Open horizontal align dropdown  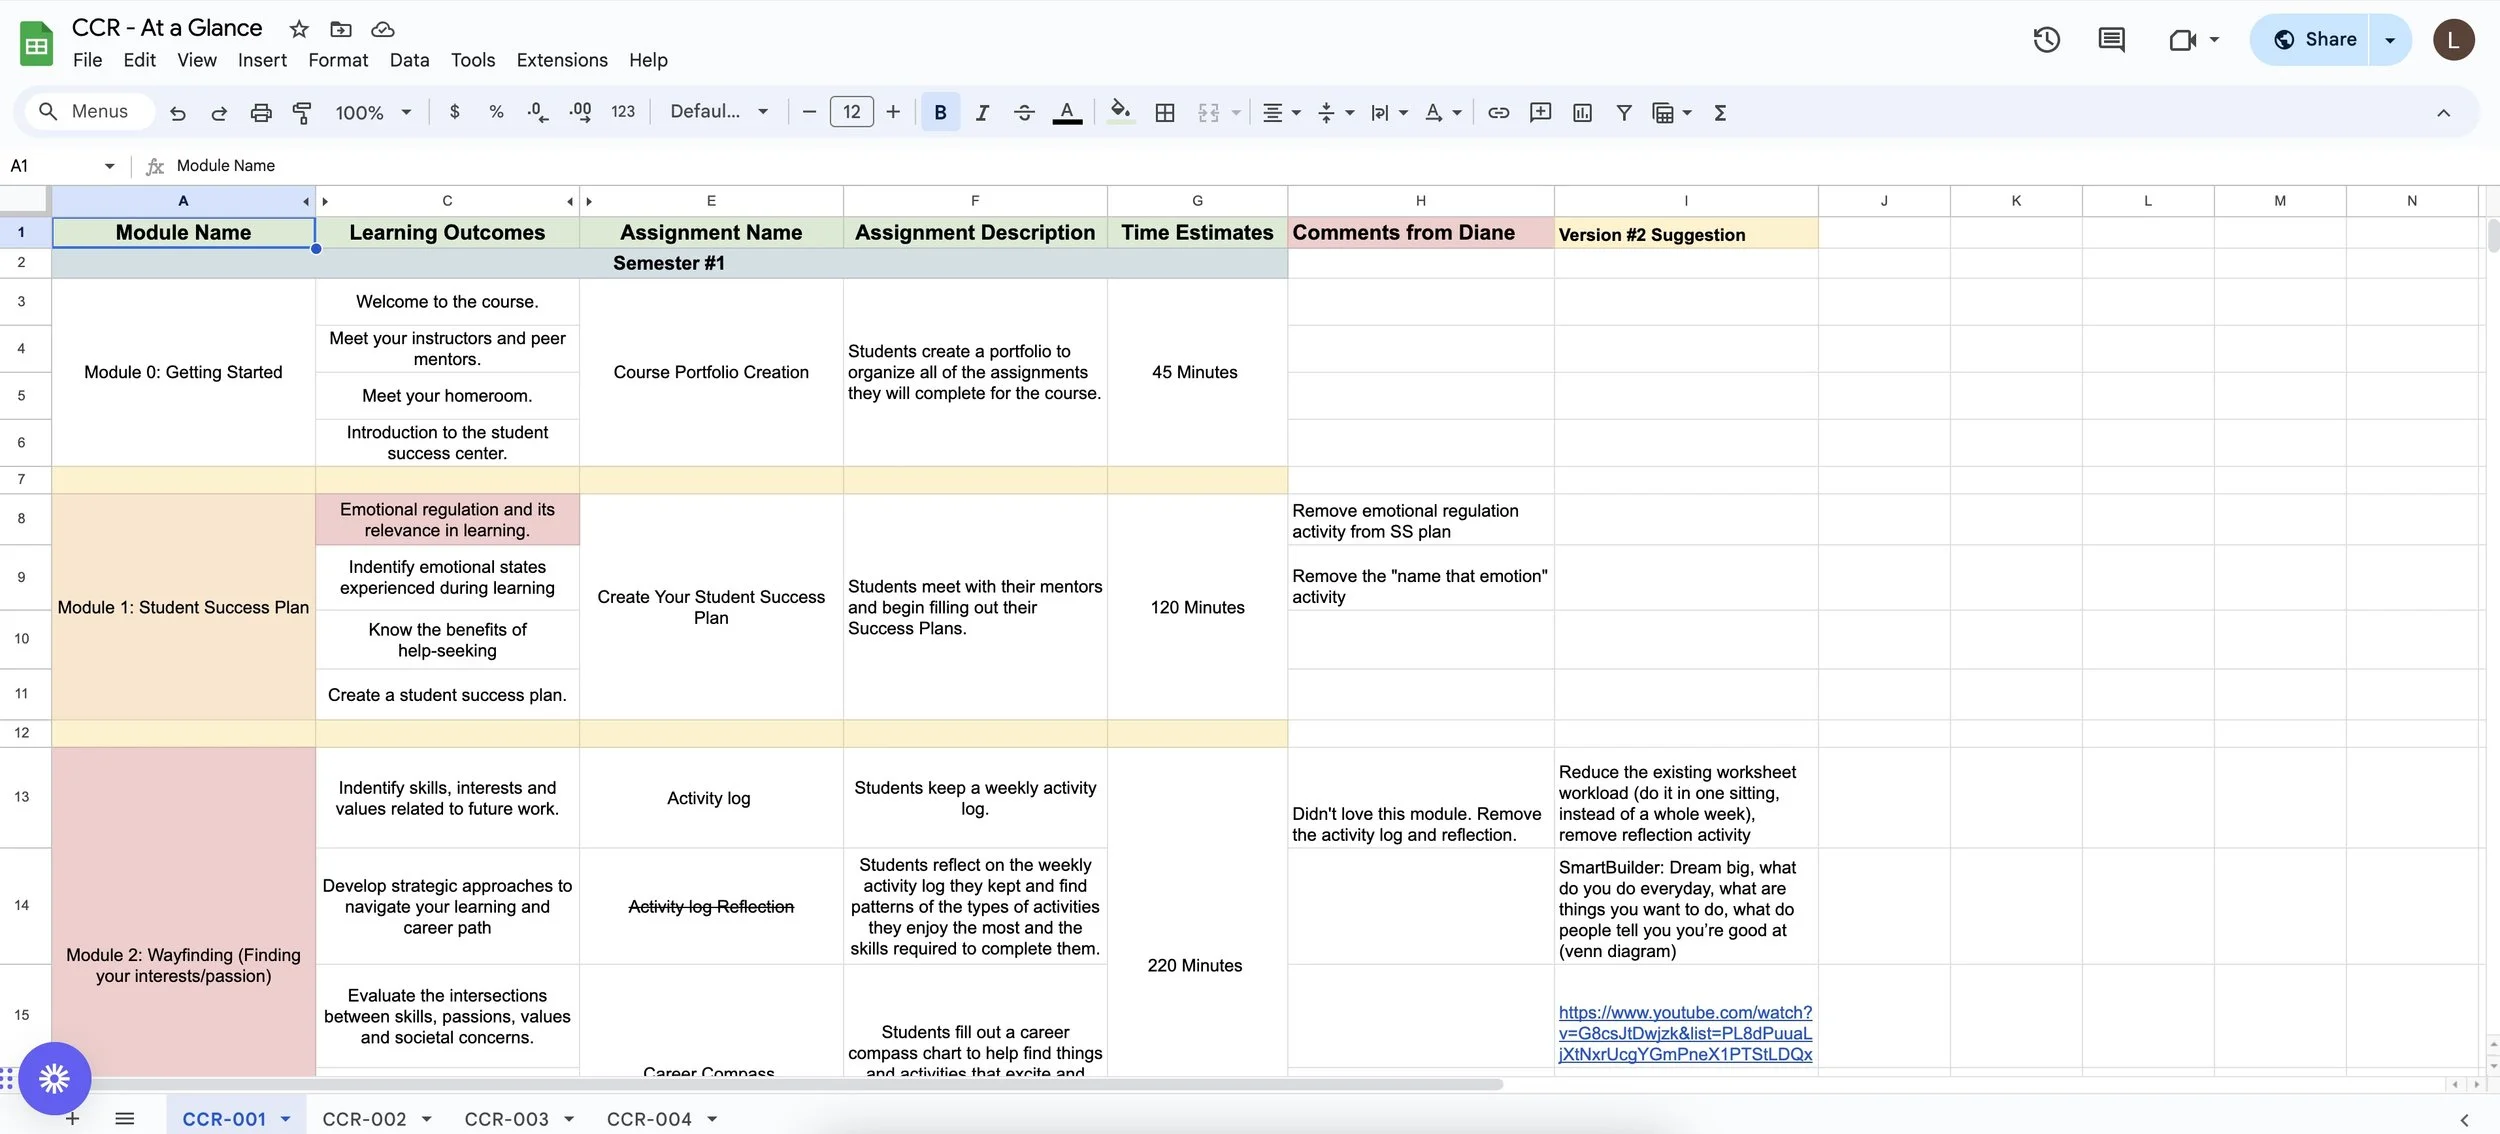click(1281, 113)
